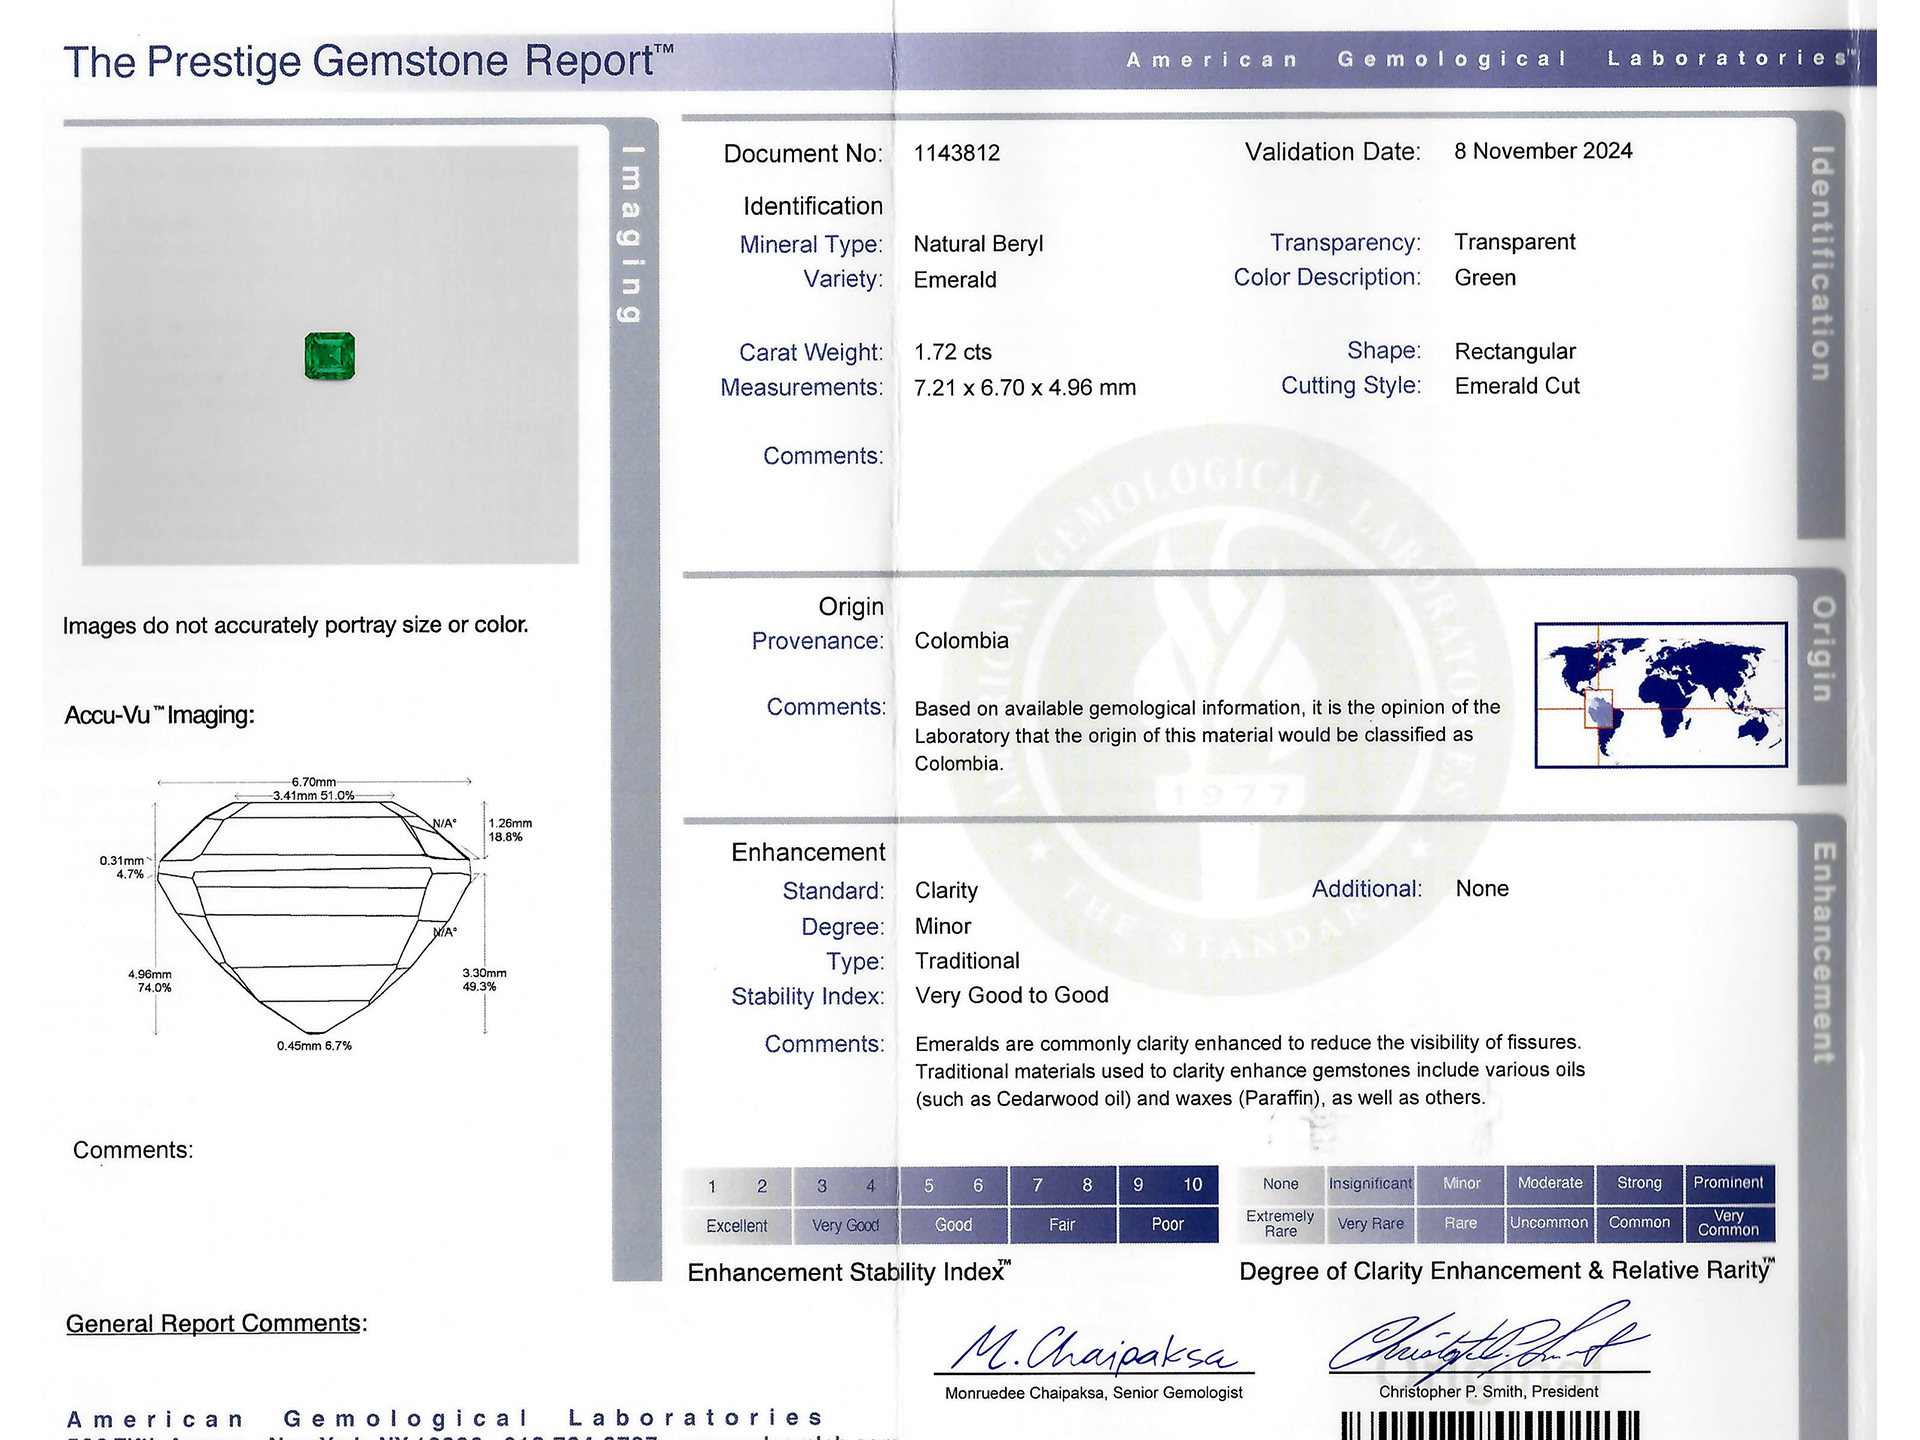The height and width of the screenshot is (1440, 1920).
Task: Click the 'Traditional' enhancement type value
Action: (x=967, y=961)
